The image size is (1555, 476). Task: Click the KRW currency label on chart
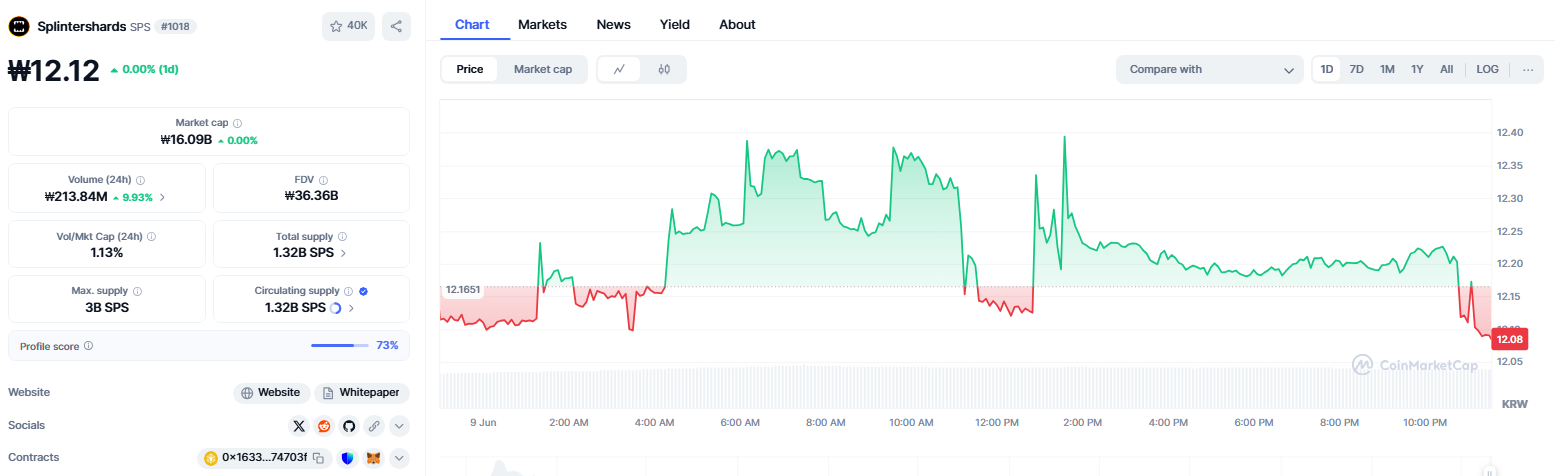[1515, 404]
